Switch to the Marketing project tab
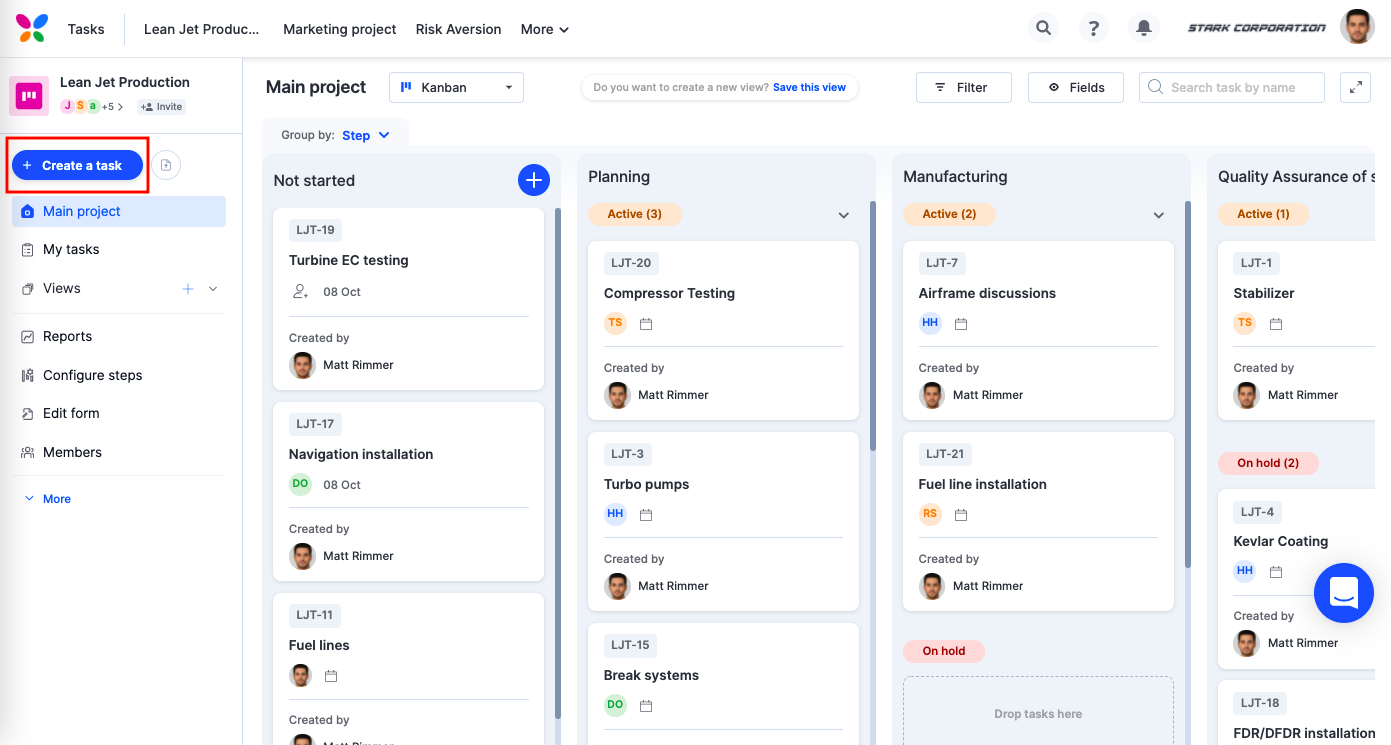The width and height of the screenshot is (1391, 745). 340,29
